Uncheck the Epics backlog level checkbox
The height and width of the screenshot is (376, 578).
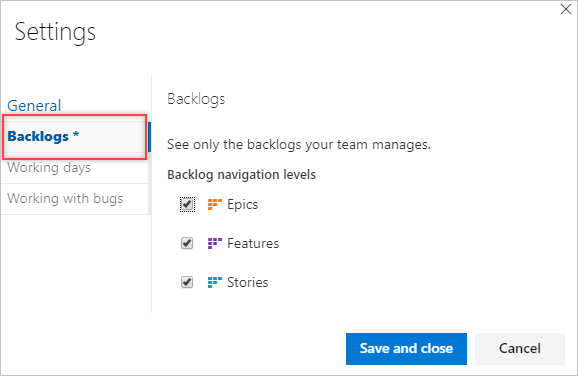coord(187,204)
